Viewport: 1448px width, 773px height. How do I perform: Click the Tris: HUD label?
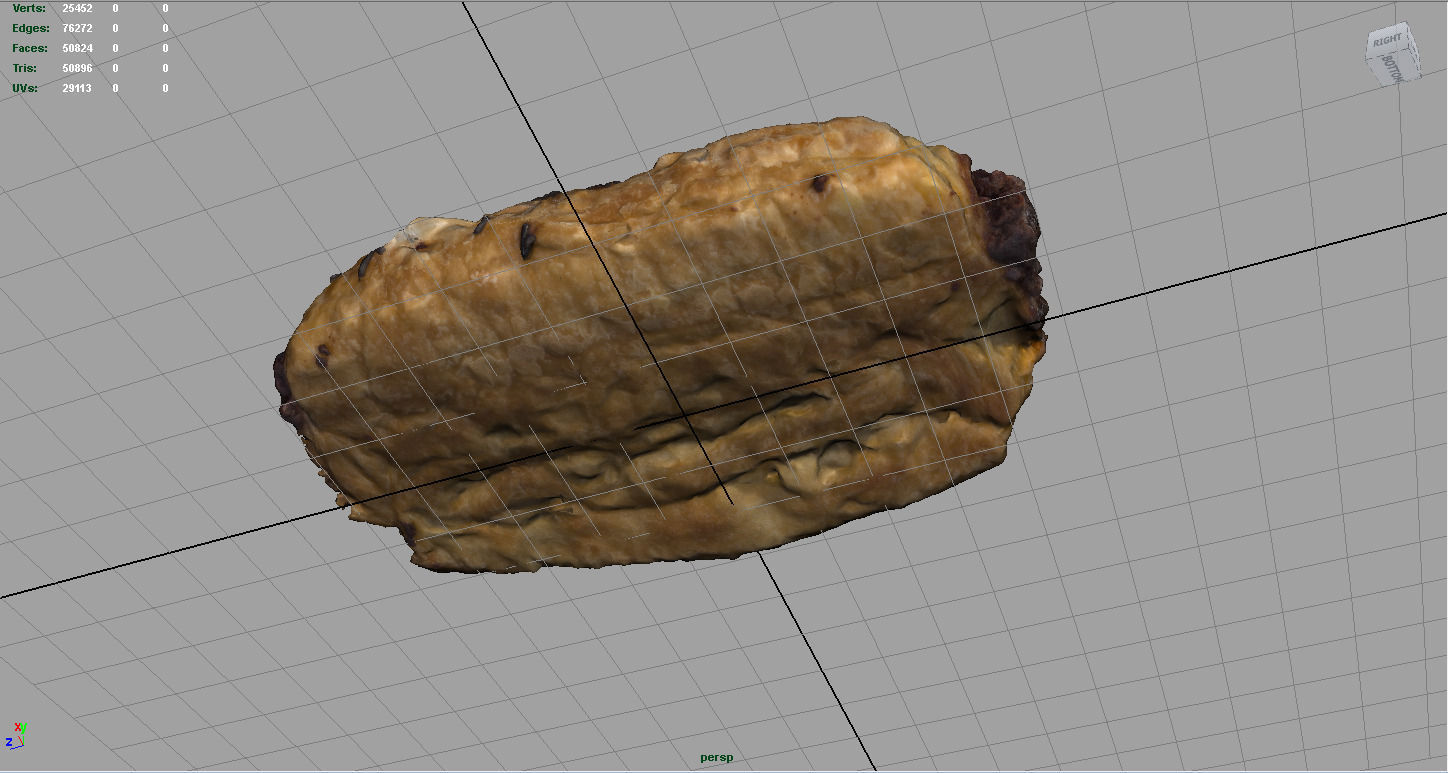[25, 68]
